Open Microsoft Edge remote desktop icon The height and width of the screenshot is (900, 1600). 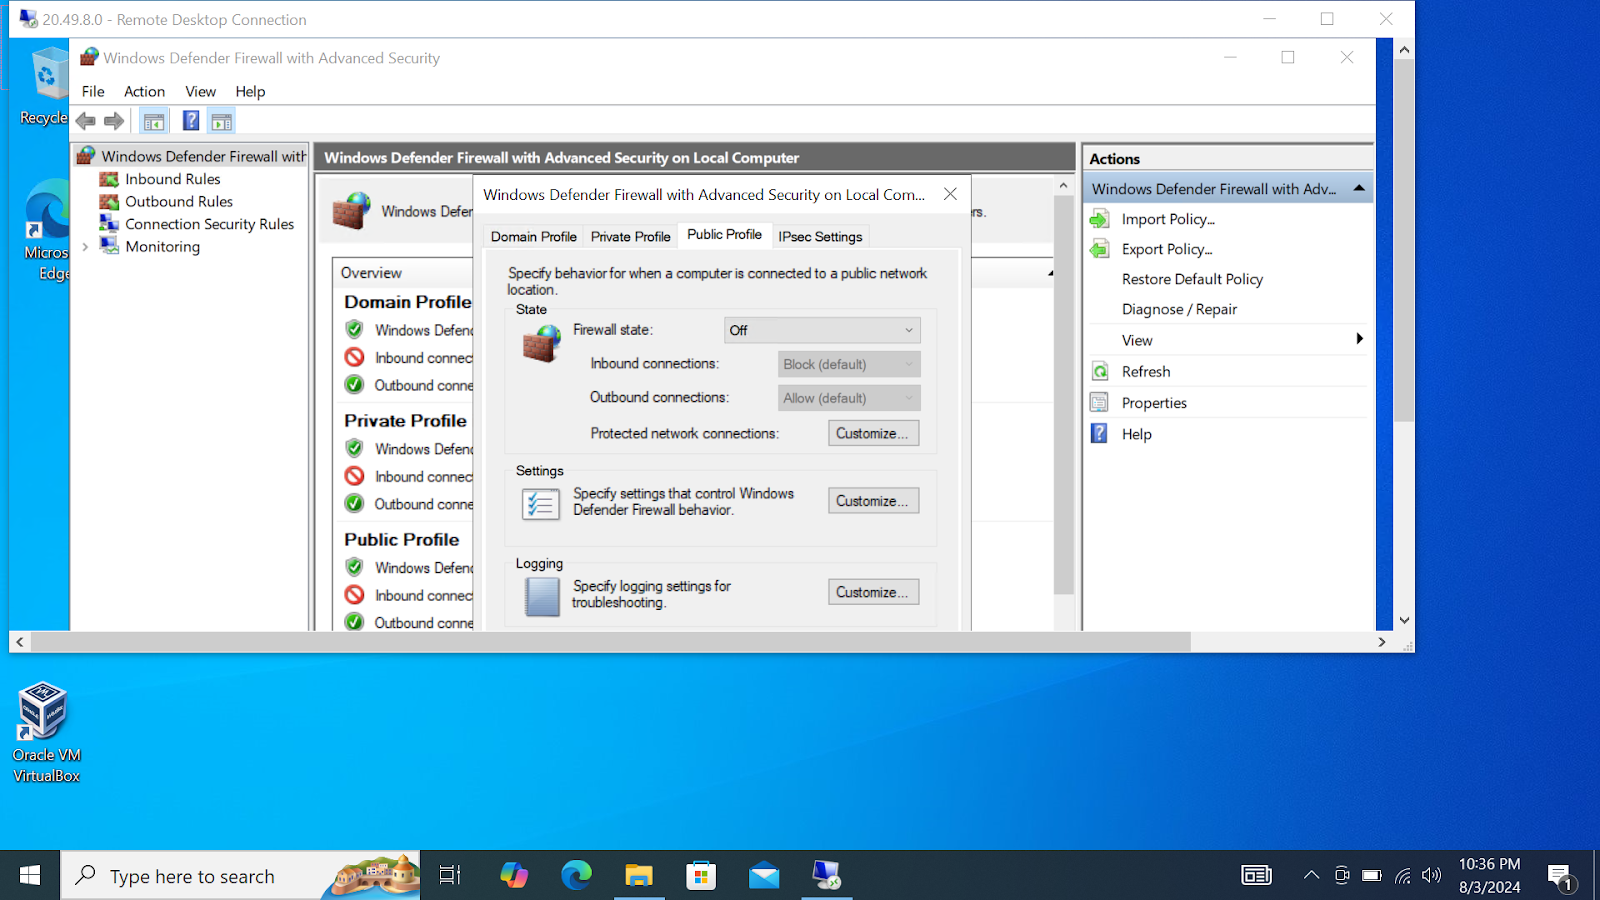[x=46, y=232]
